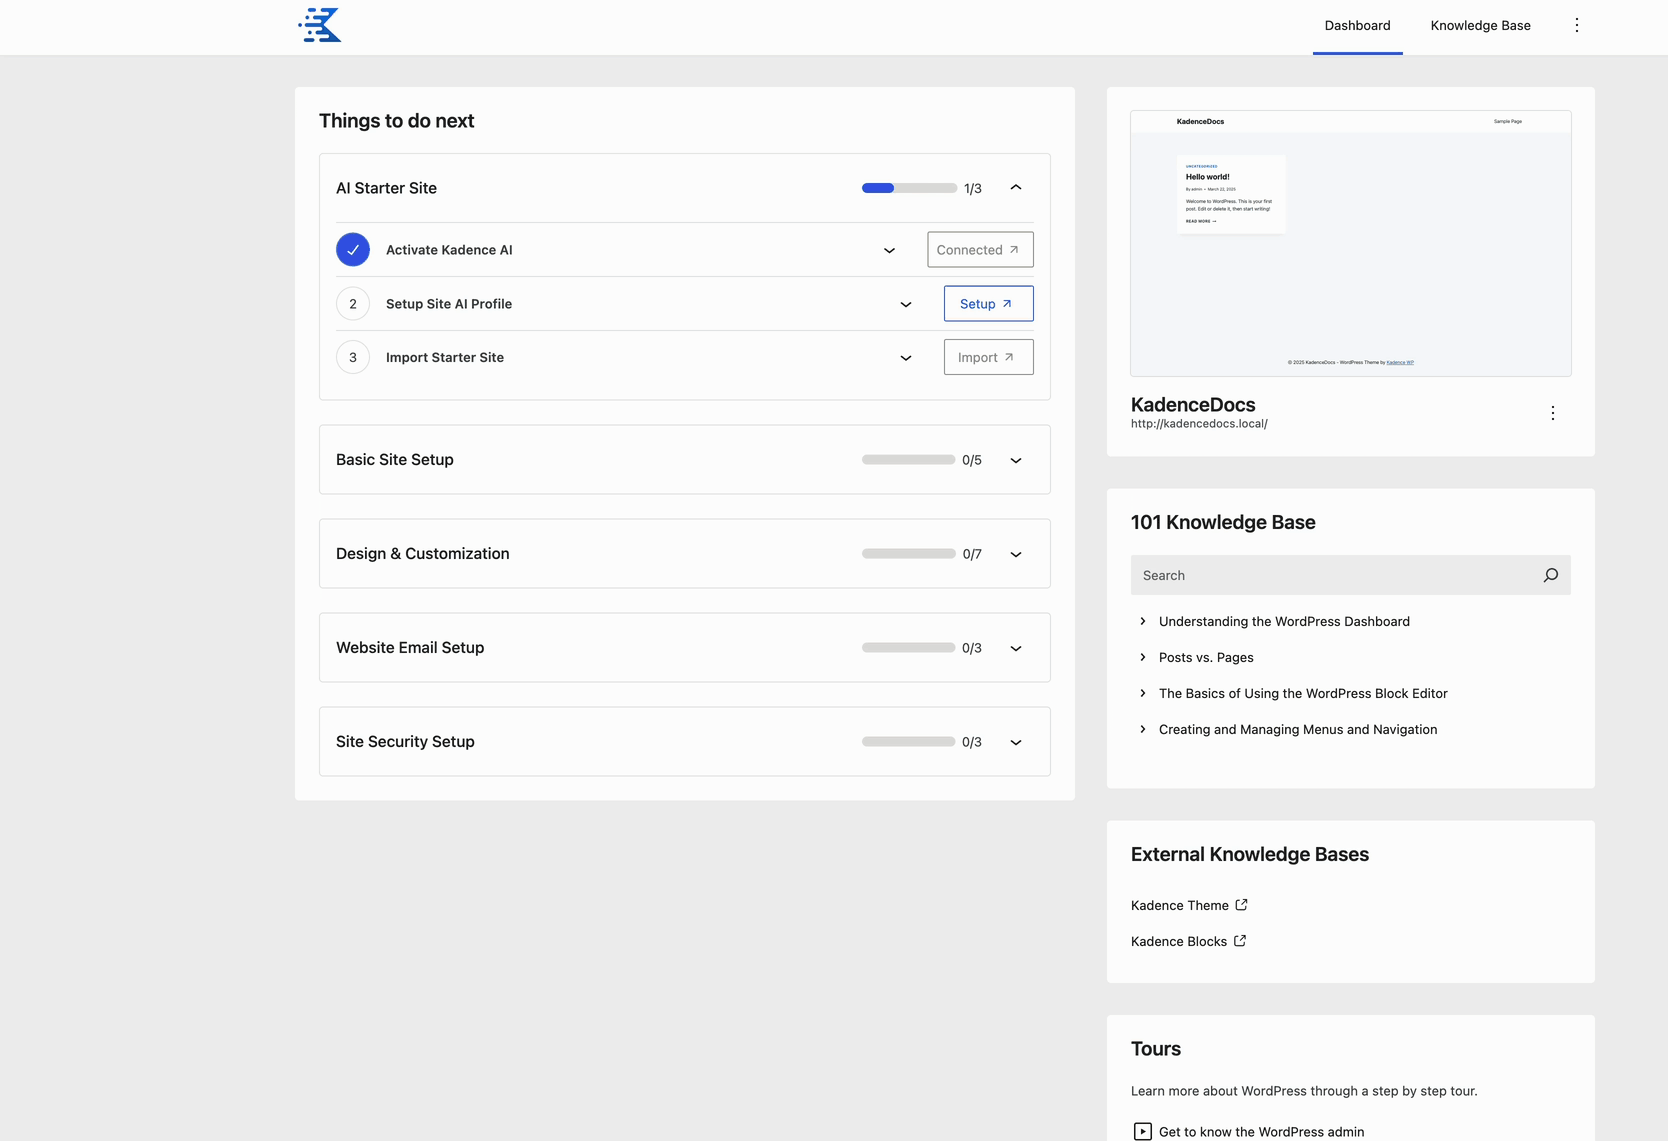Image resolution: width=1668 pixels, height=1141 pixels.
Task: Expand the Setup Site AI Profile details
Action: click(906, 304)
